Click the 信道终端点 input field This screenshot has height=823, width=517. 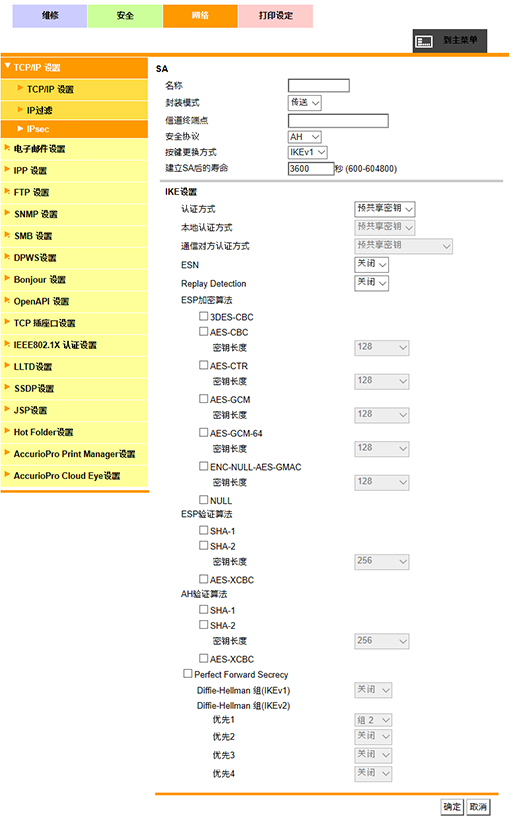tap(338, 121)
